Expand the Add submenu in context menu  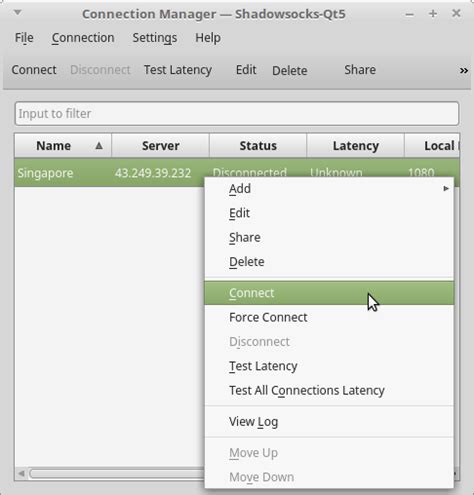tap(329, 189)
